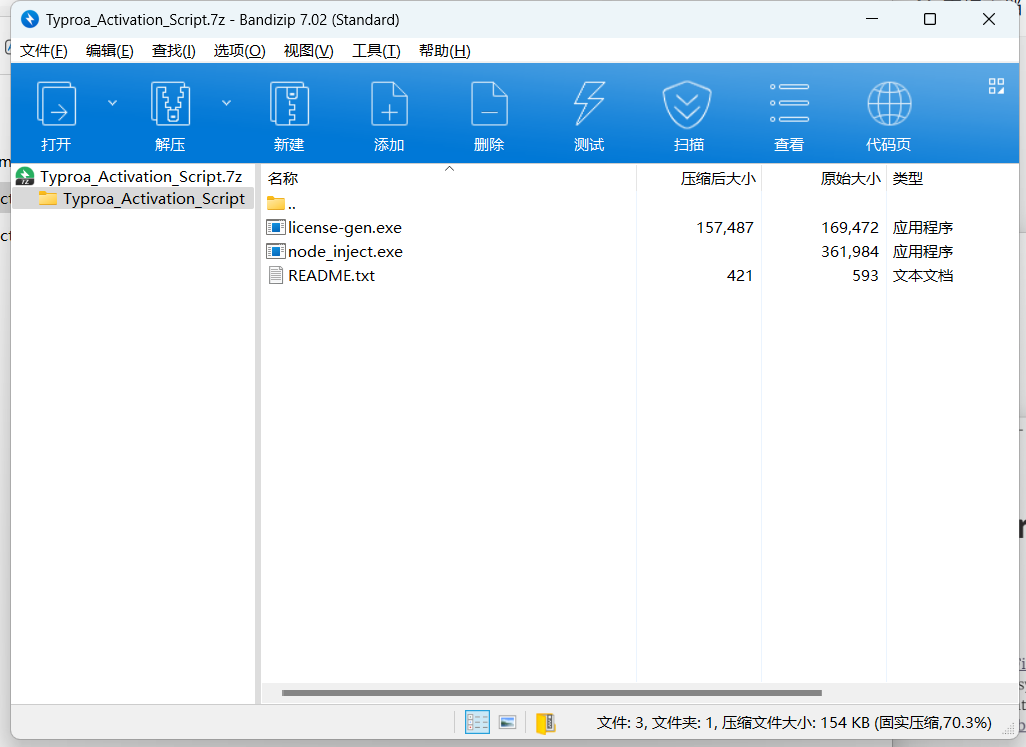
Task: Click the Open (打开) toolbar icon
Action: 56,103
